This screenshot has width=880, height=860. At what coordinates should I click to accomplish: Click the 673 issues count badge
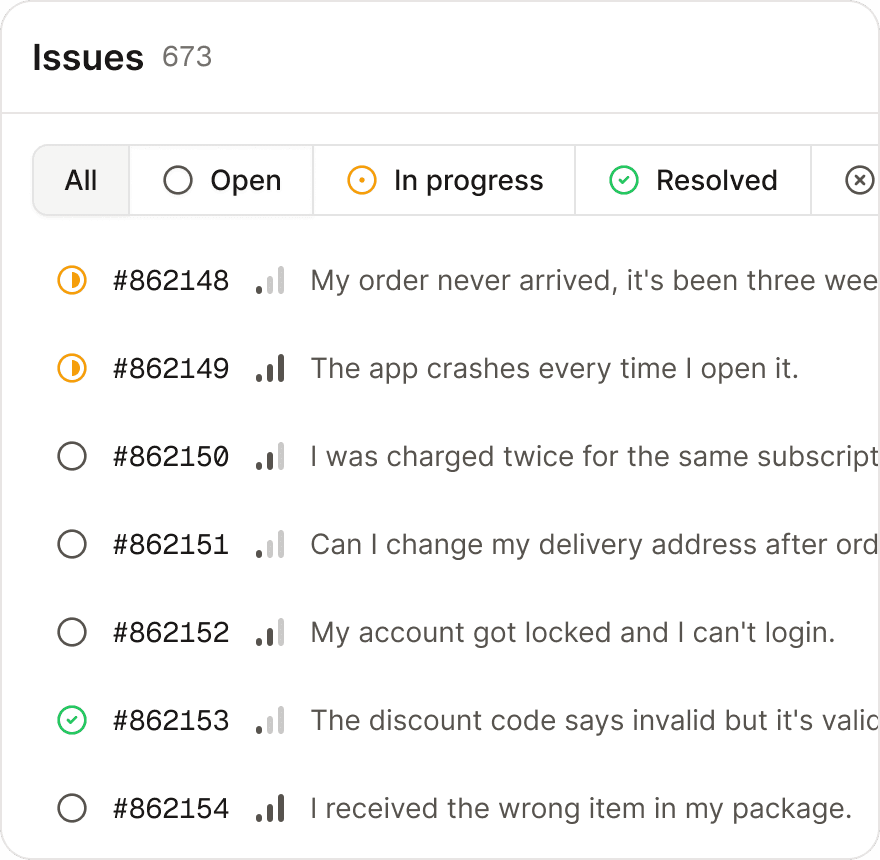tap(187, 57)
